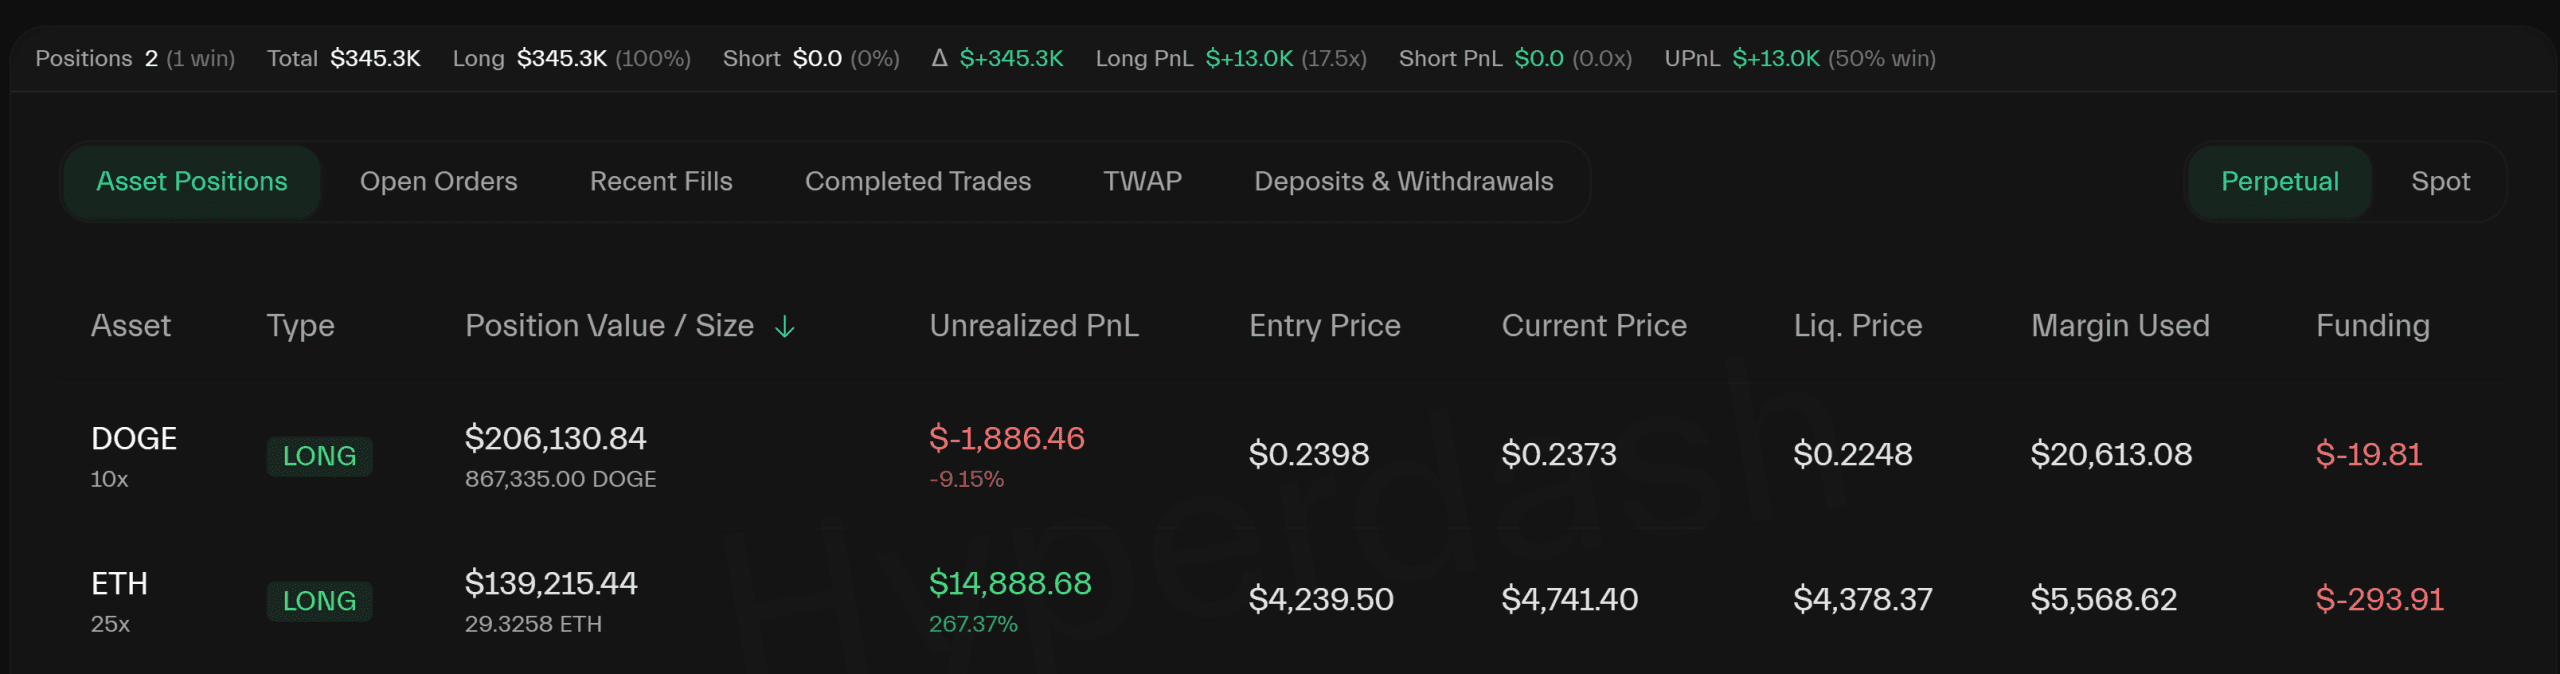Viewport: 2560px width, 674px height.
Task: Click the Current Price column header
Action: click(1594, 326)
